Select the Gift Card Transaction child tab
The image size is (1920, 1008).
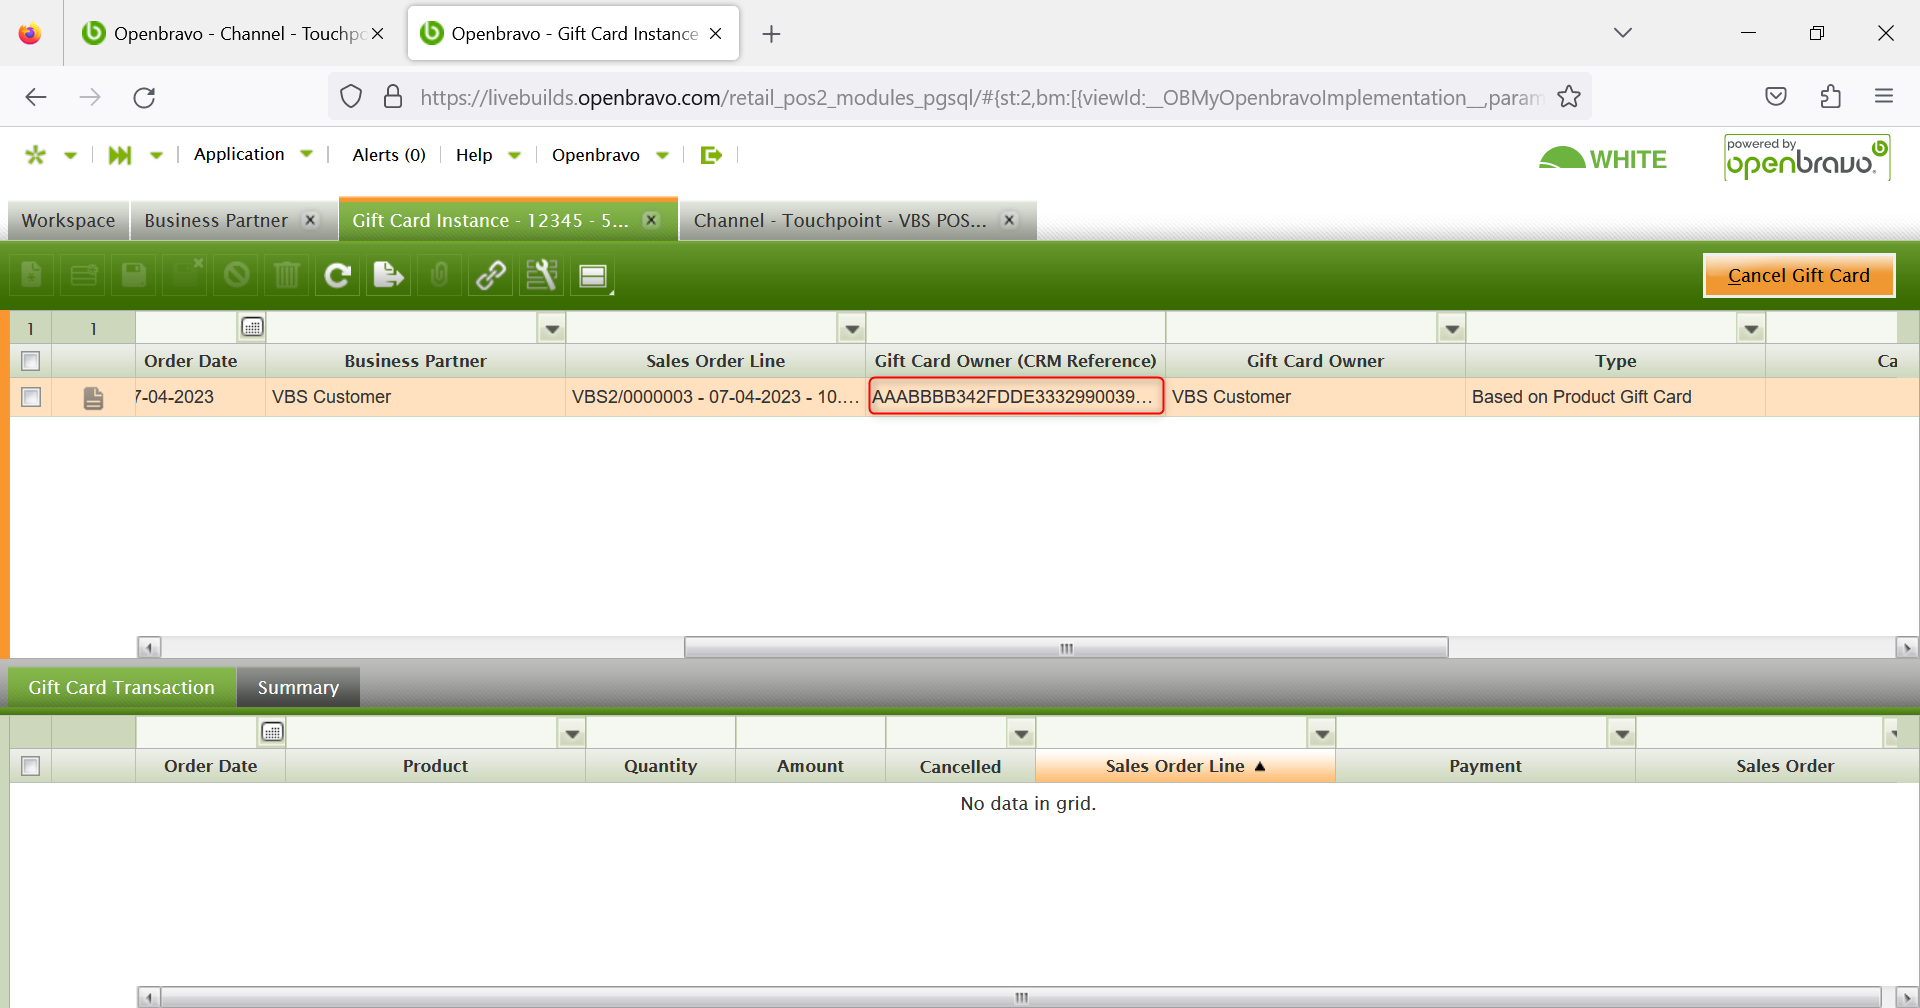point(121,688)
